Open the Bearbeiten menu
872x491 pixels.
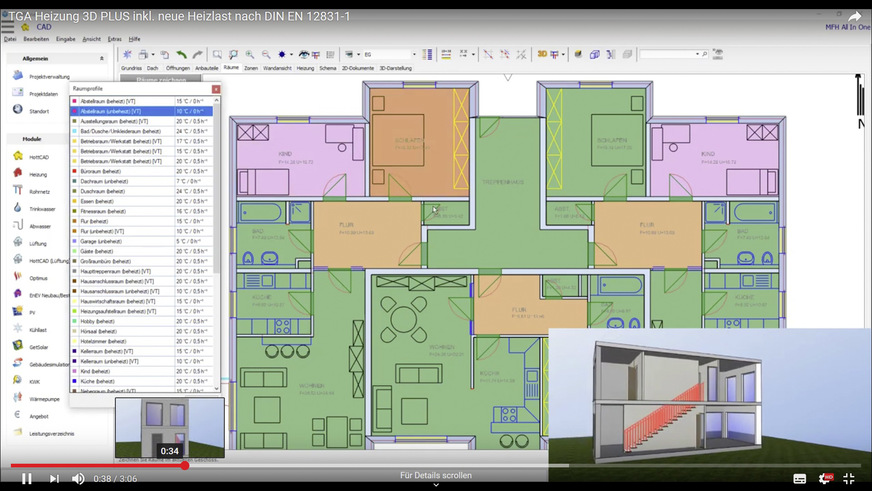pyautogui.click(x=36, y=39)
